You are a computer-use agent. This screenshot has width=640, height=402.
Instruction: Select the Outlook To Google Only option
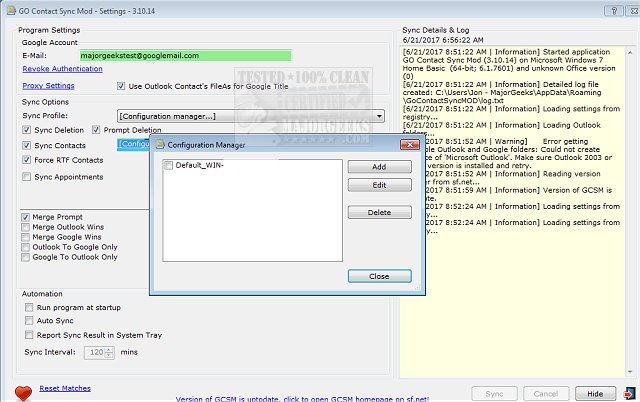tap(25, 247)
